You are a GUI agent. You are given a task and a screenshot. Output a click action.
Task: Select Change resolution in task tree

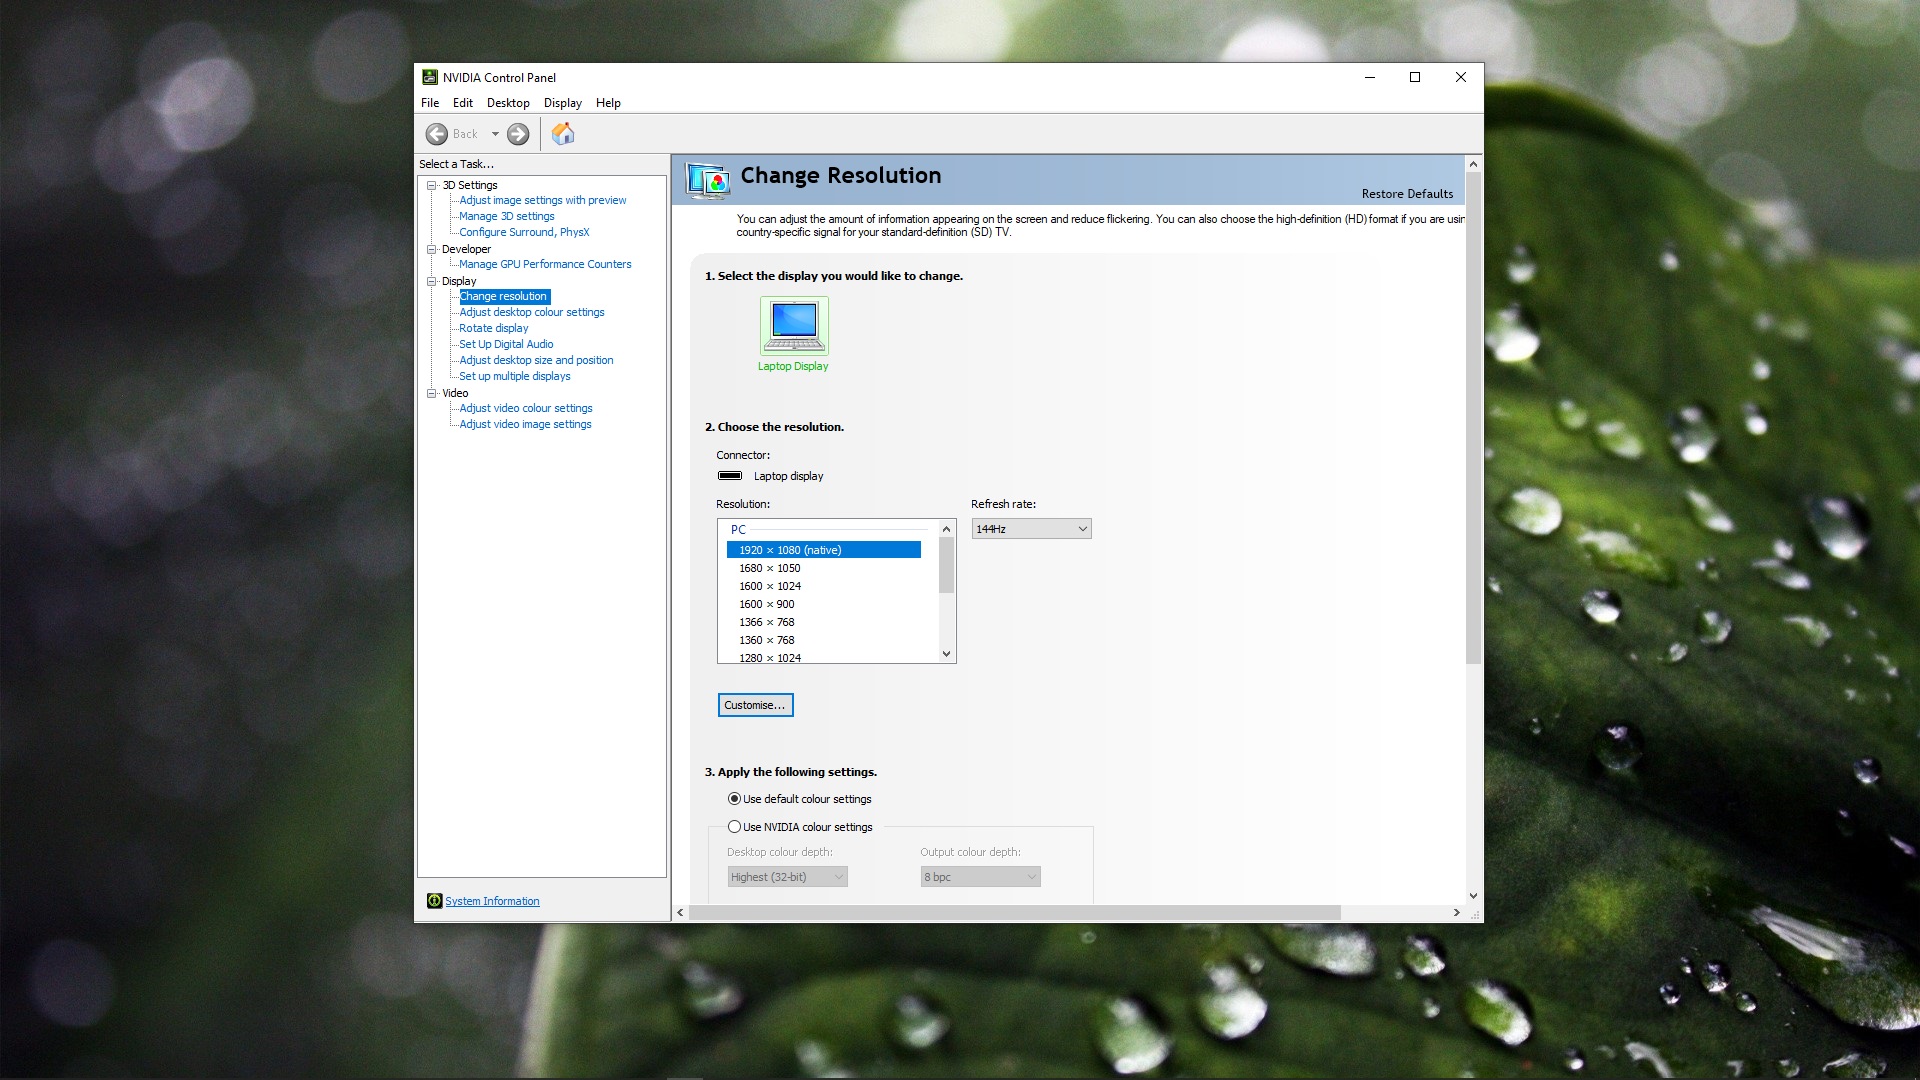coord(504,296)
